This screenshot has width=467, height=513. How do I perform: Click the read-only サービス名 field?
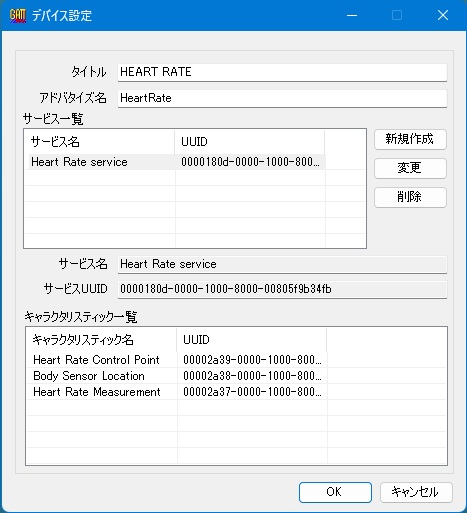282,264
